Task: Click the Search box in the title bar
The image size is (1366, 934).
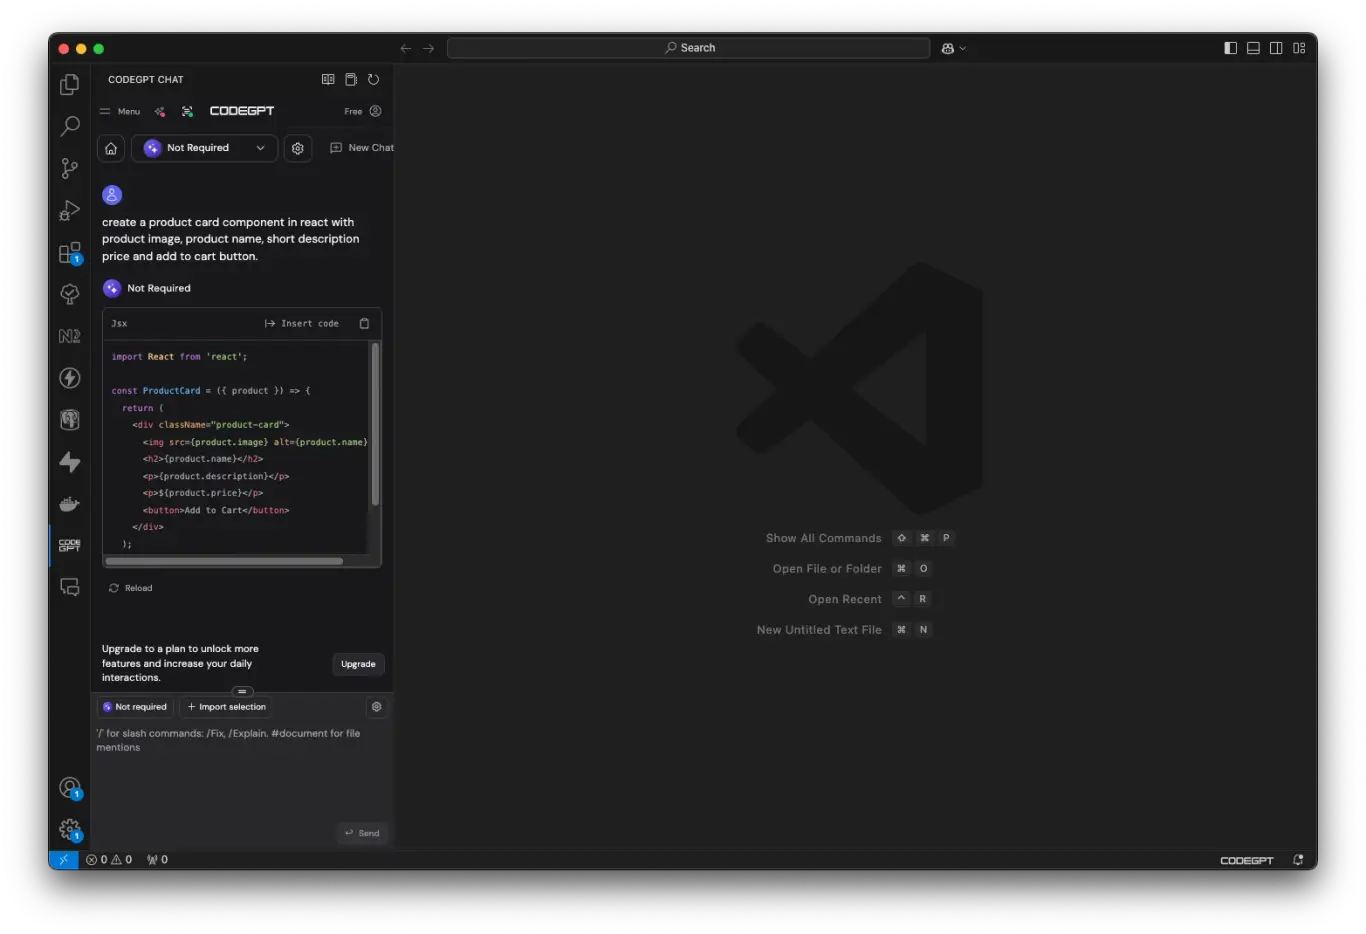Action: coord(689,48)
